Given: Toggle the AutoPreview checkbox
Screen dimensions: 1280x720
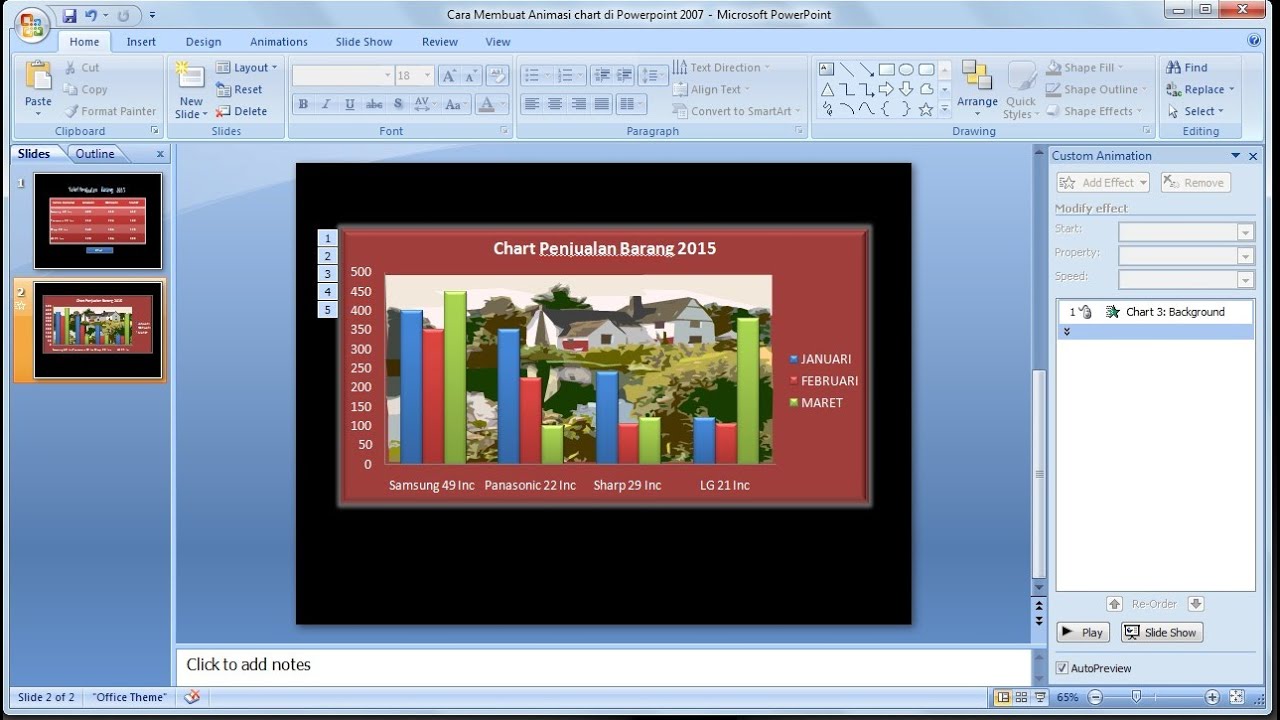Looking at the screenshot, I should (1062, 668).
